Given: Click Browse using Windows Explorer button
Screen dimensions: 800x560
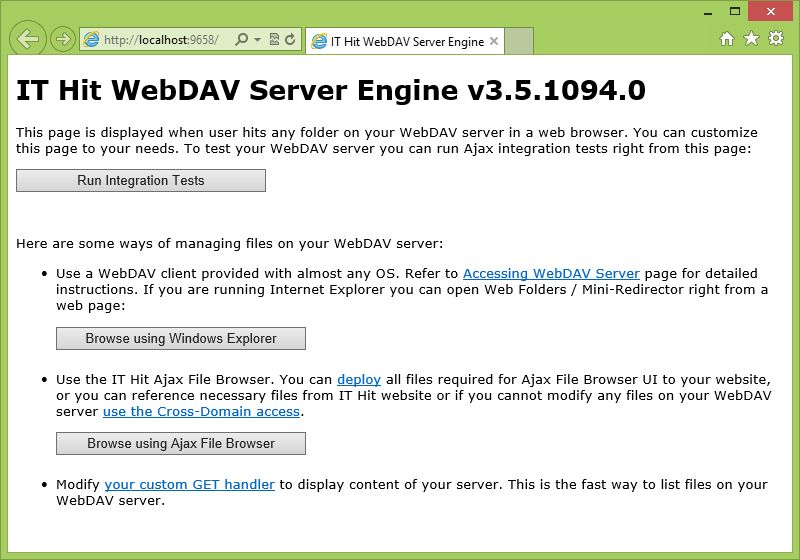Looking at the screenshot, I should pyautogui.click(x=181, y=339).
